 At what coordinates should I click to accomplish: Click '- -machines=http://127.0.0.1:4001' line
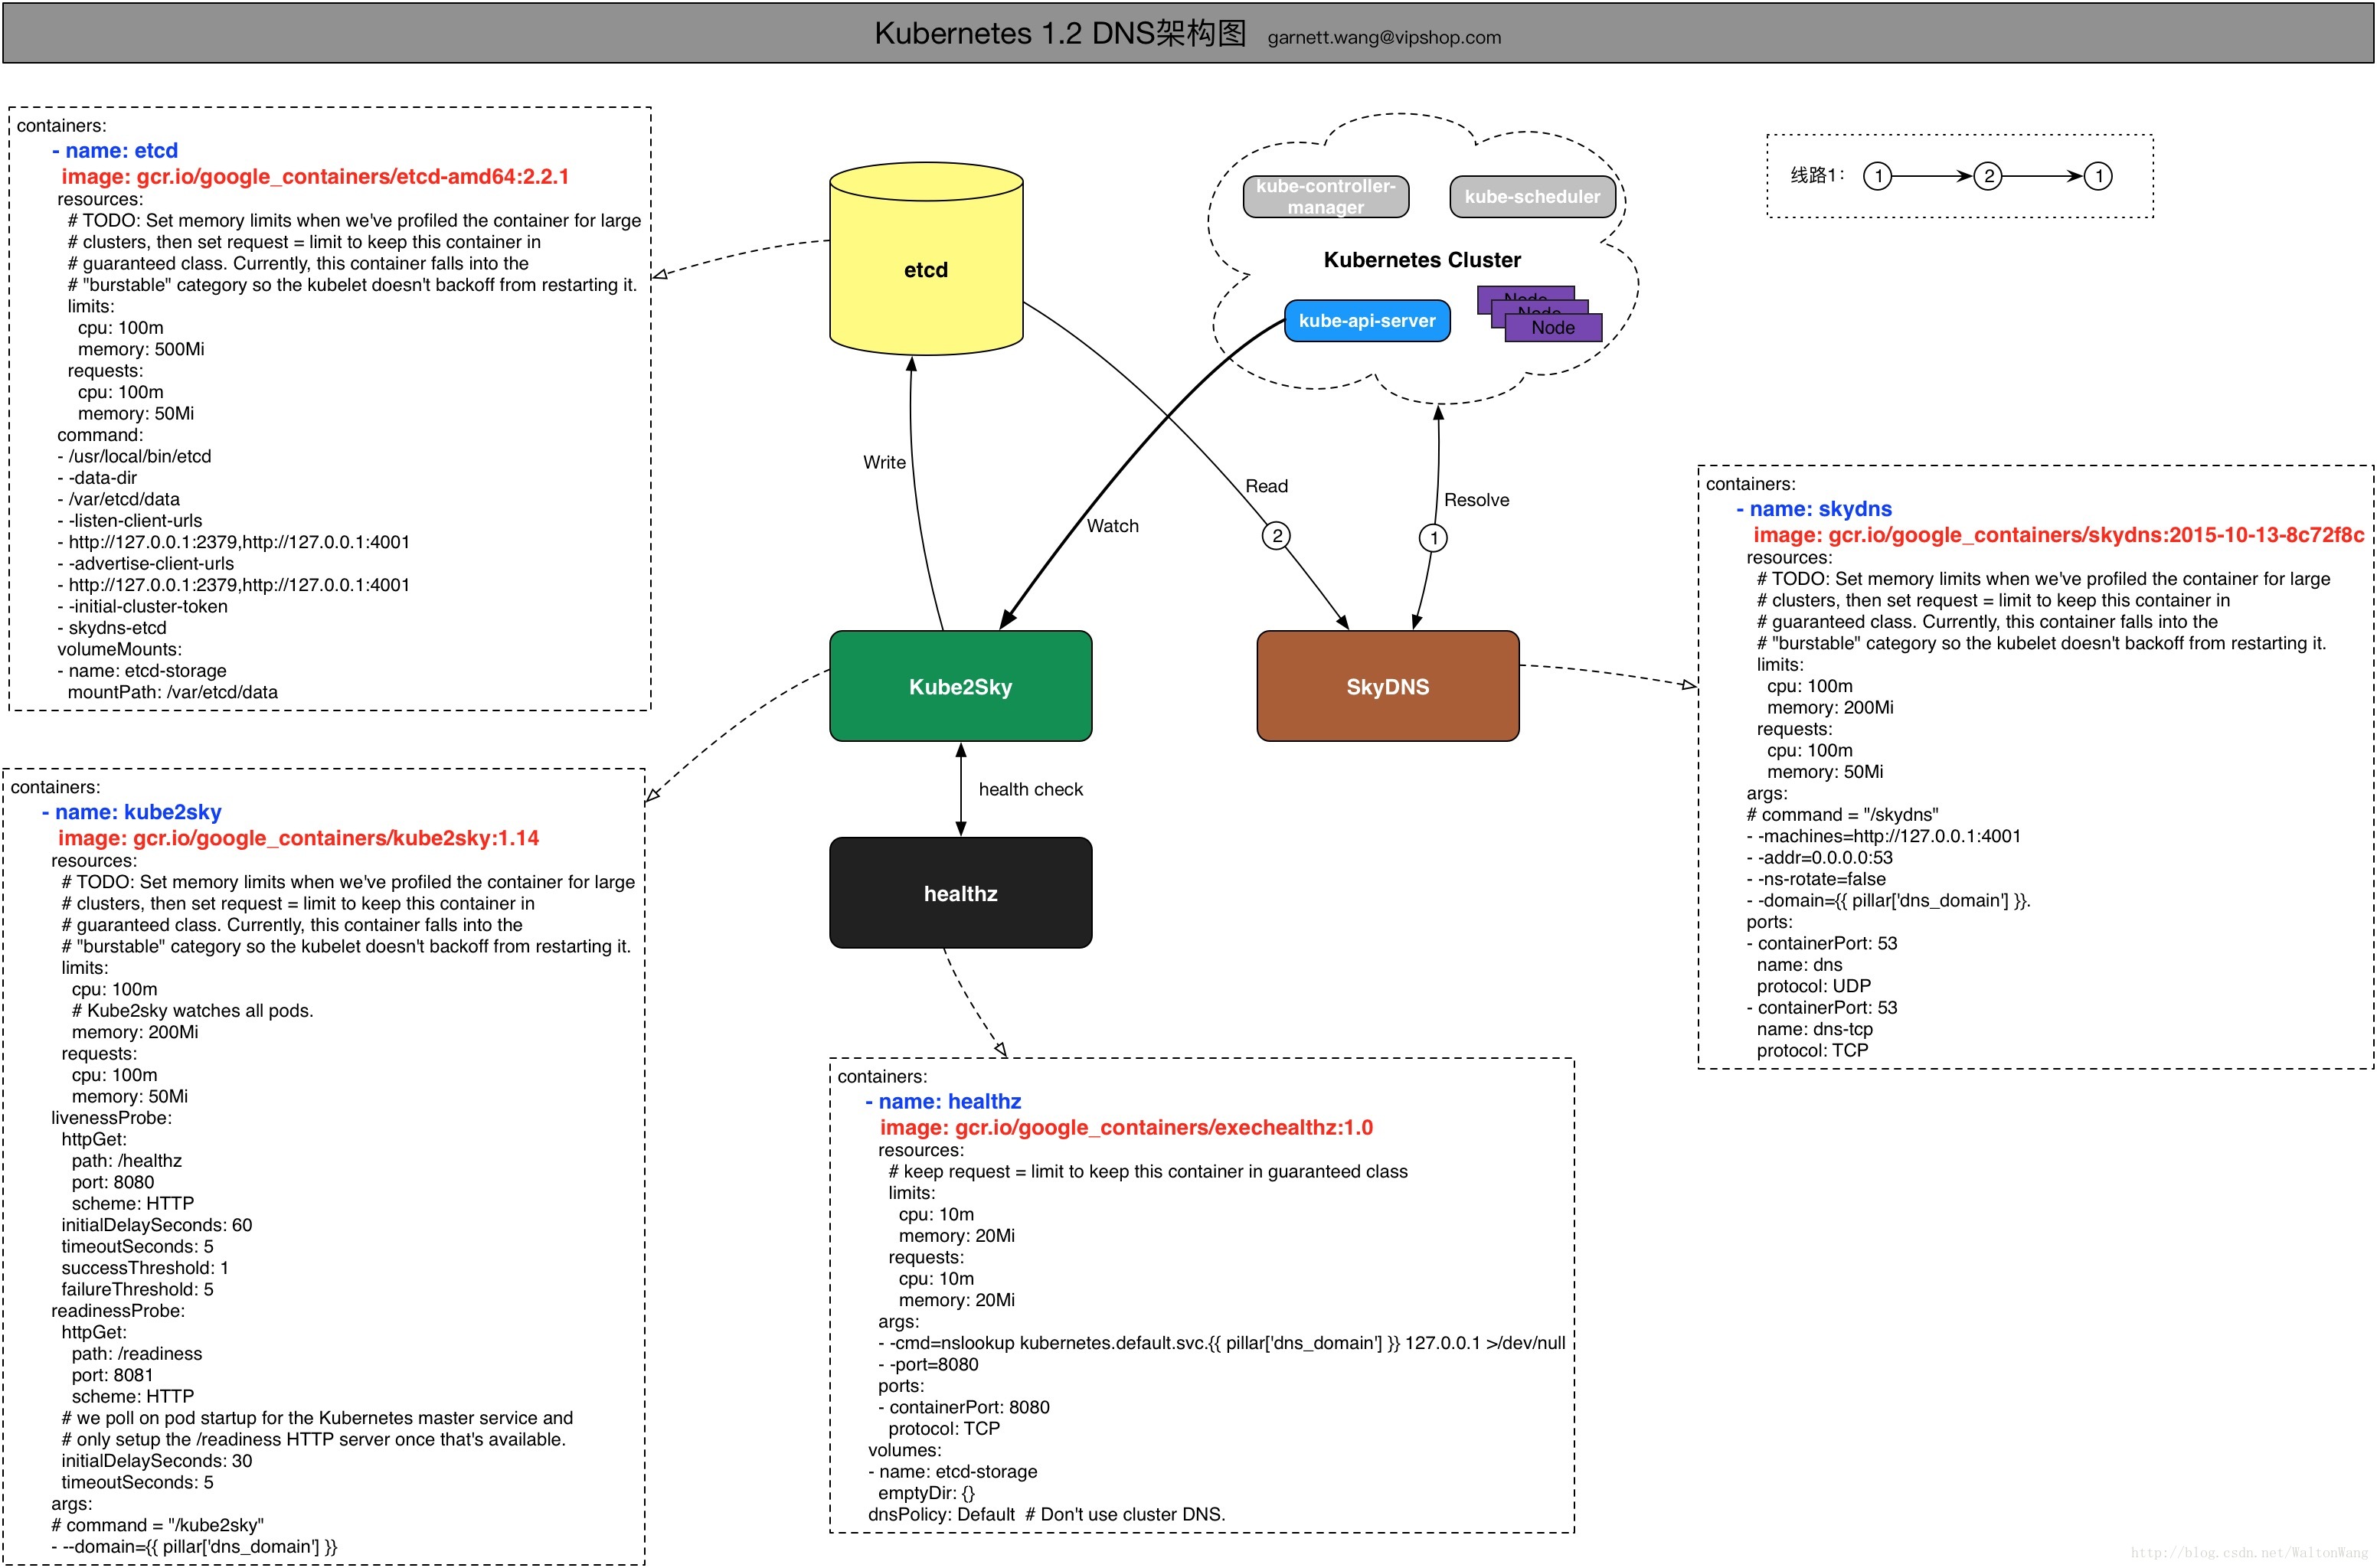(x=1883, y=837)
